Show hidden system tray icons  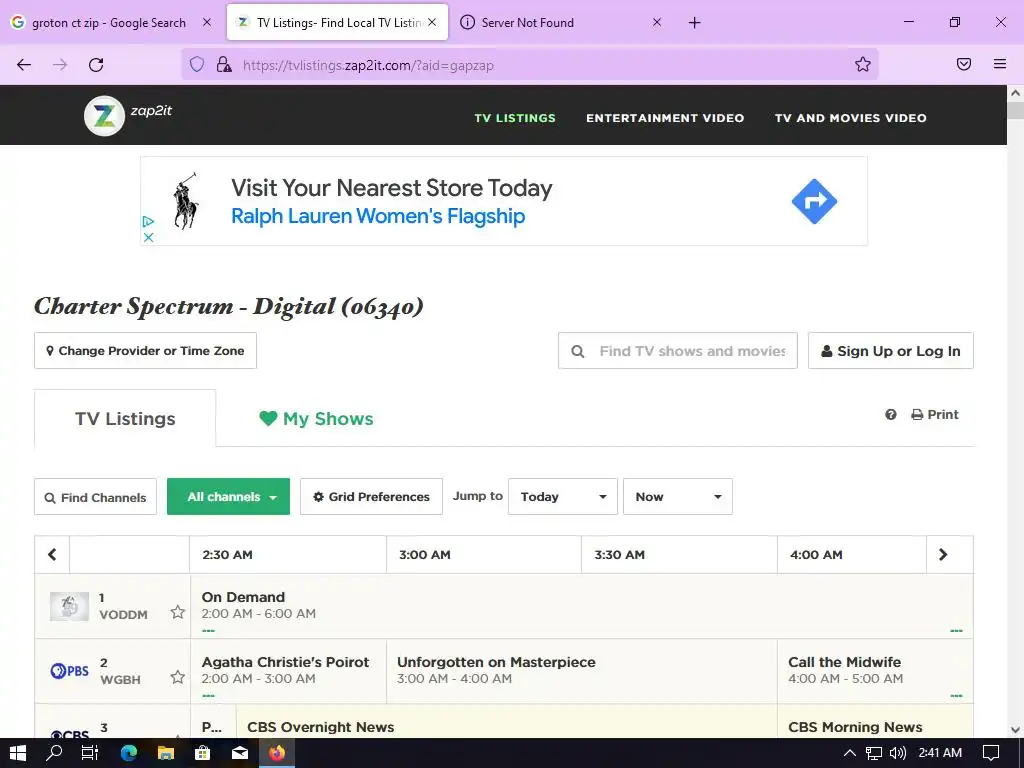(x=850, y=753)
